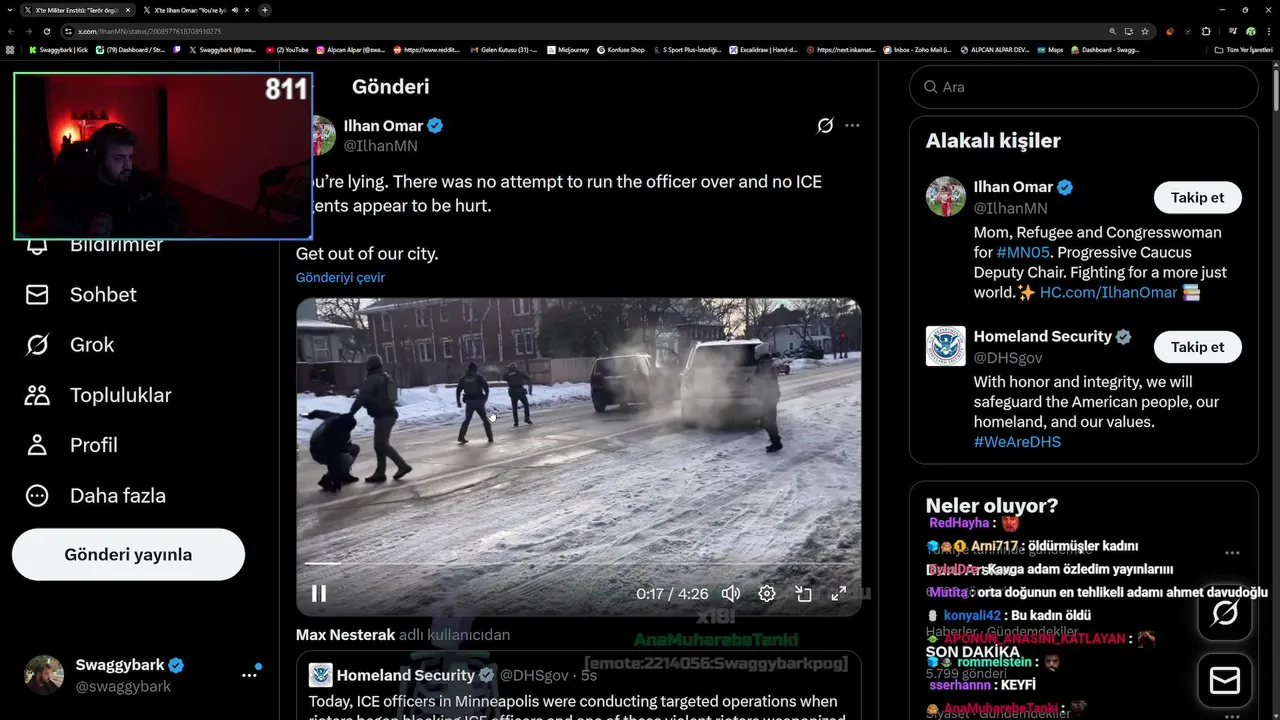Close the first browser tab
The width and height of the screenshot is (1280, 720).
point(128,10)
